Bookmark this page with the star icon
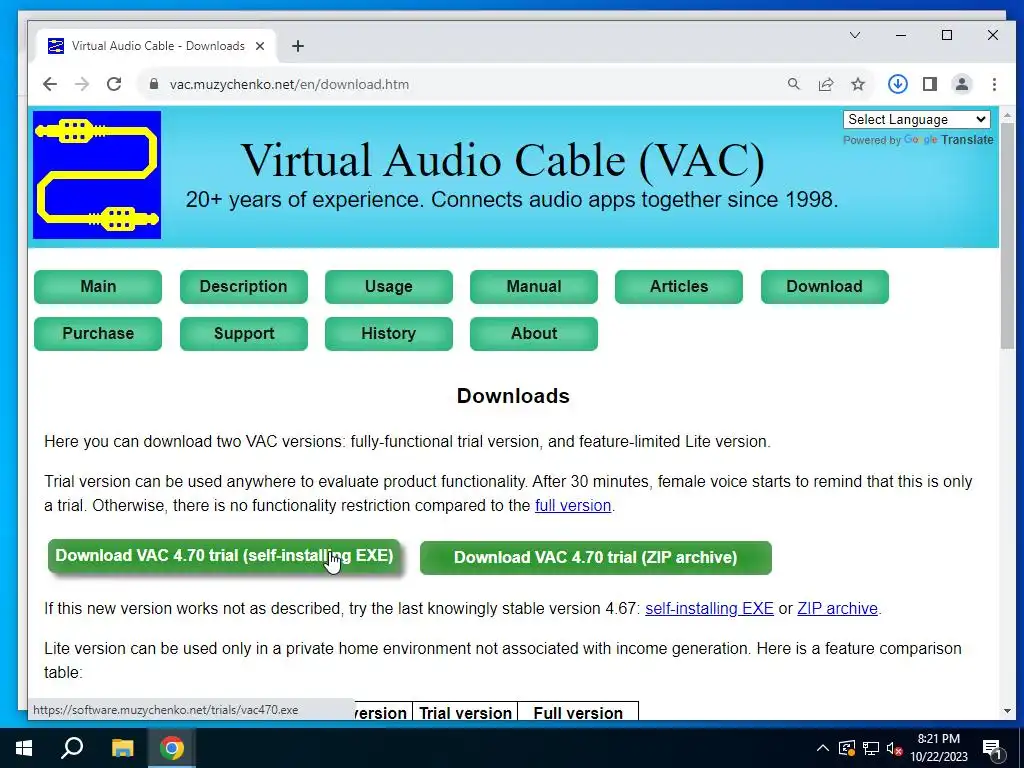This screenshot has height=768, width=1024. [x=858, y=84]
